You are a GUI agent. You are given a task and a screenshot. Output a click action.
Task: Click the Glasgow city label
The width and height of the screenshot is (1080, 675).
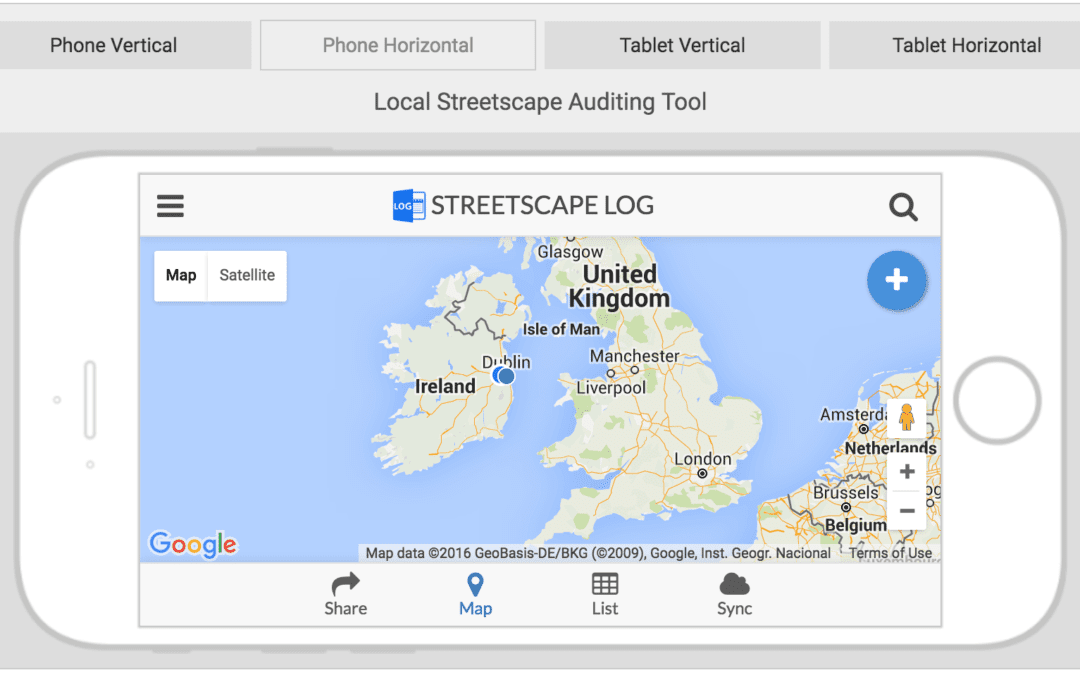570,252
